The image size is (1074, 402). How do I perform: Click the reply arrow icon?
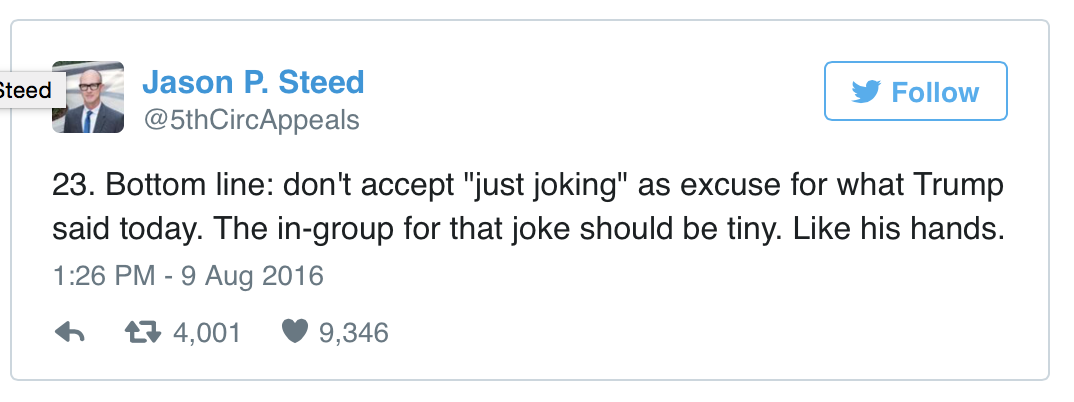69,332
